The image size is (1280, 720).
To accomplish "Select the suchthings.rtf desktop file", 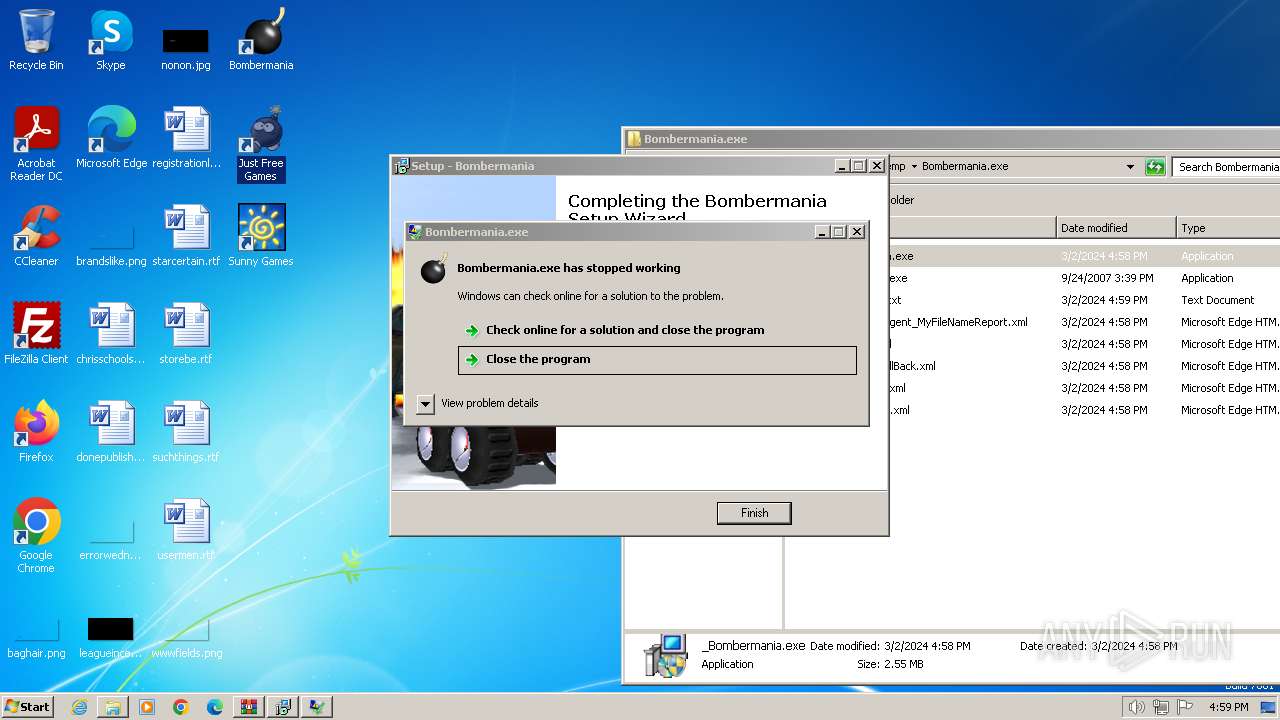I will pos(186,432).
